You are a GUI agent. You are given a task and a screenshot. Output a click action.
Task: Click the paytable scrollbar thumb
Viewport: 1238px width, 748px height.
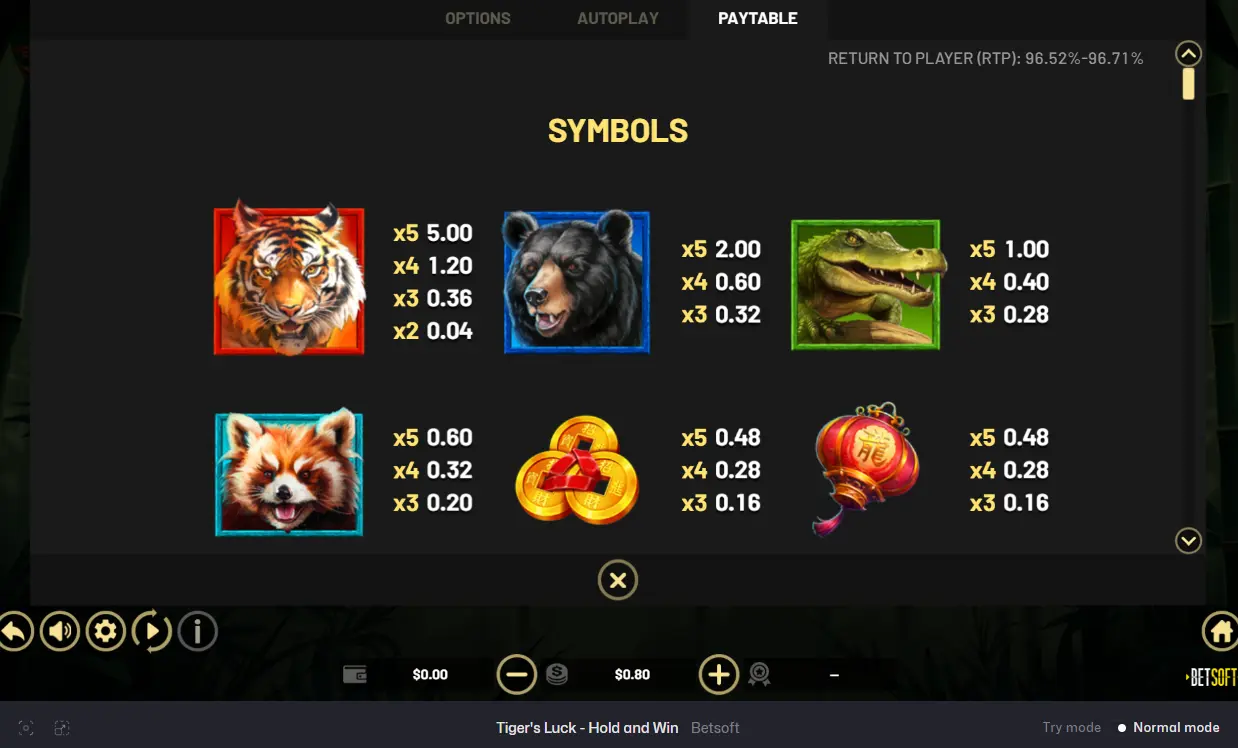1188,84
